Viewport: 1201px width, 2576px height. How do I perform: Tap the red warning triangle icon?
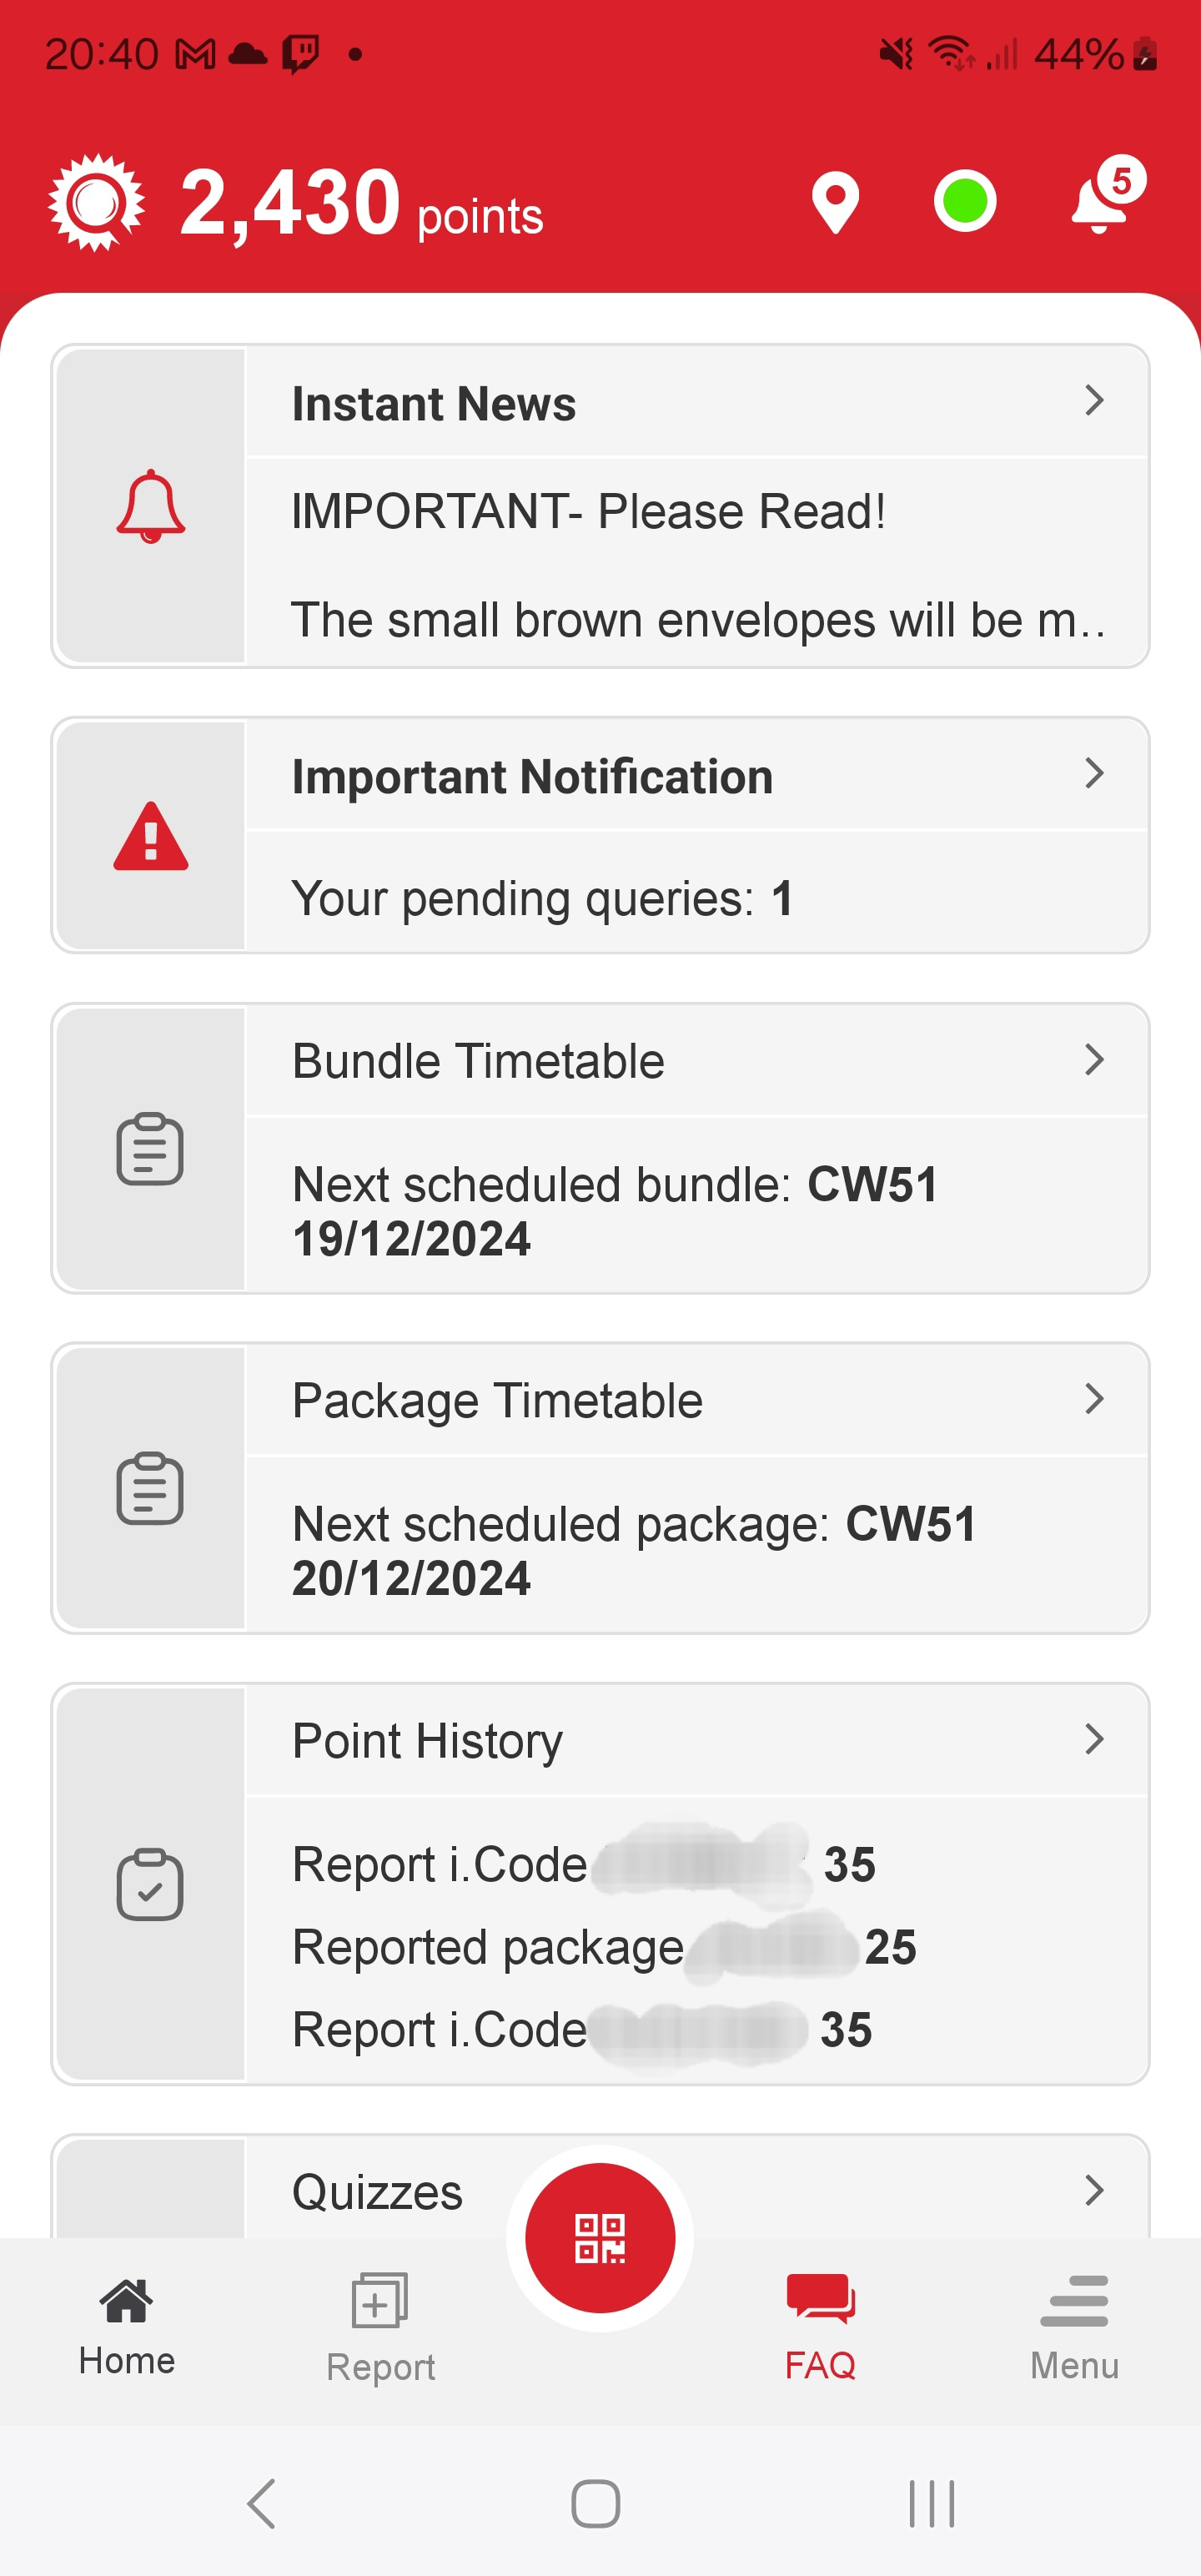[x=150, y=836]
